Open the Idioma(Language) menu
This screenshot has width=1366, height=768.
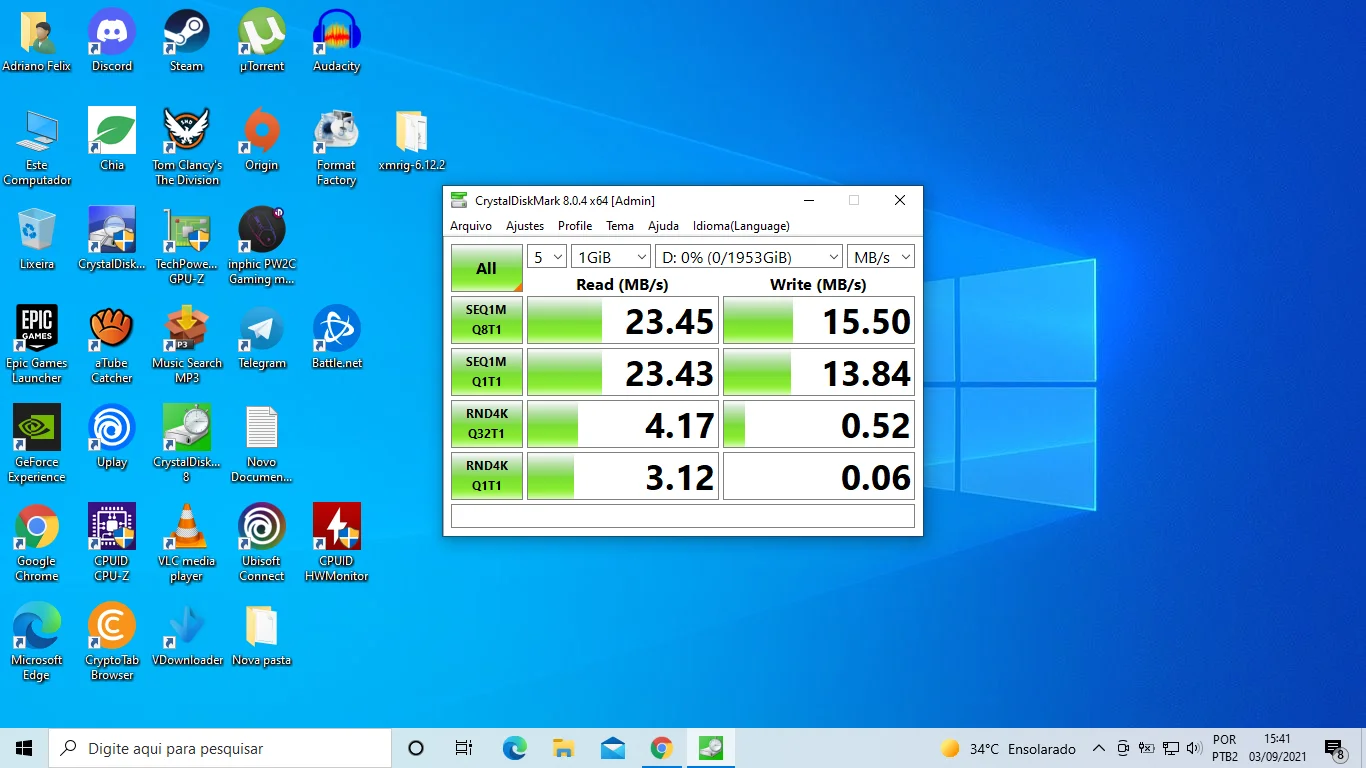tap(741, 226)
